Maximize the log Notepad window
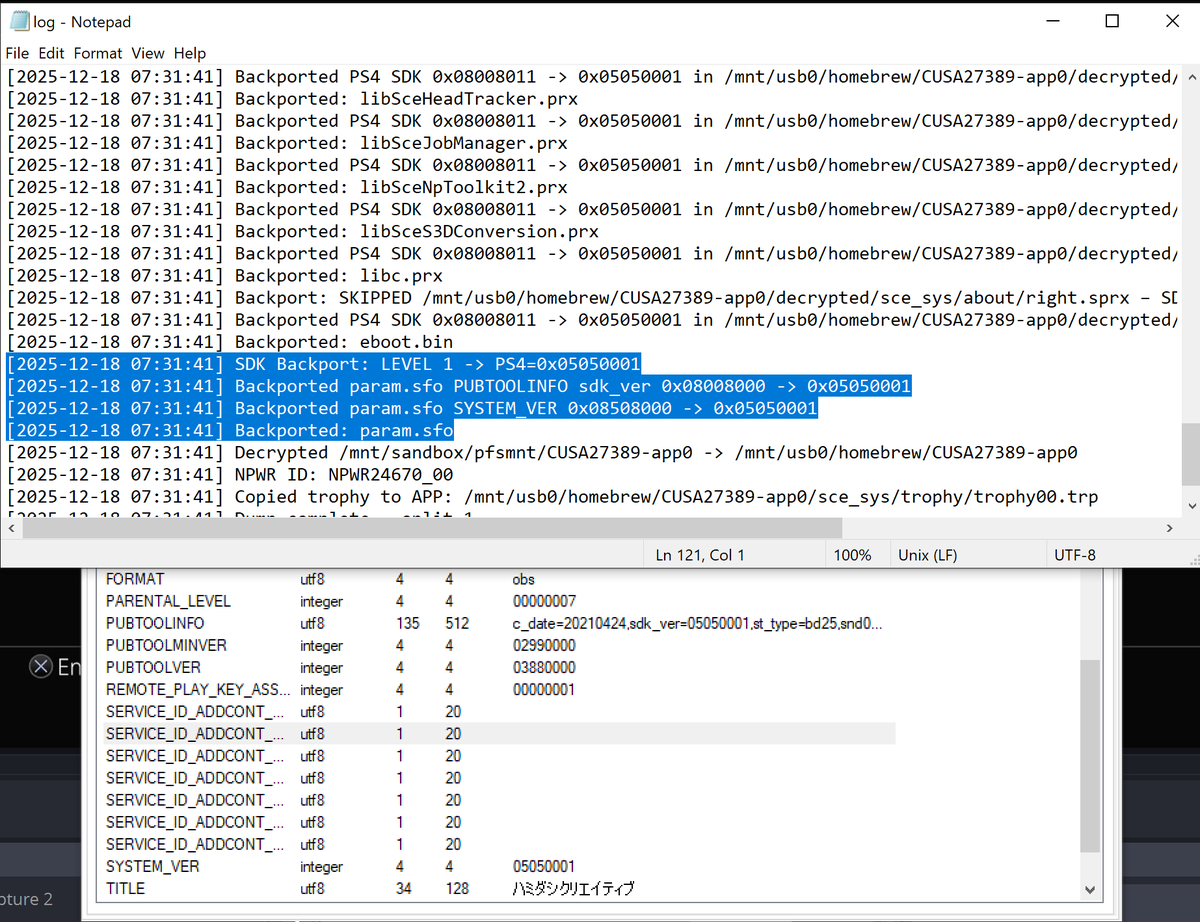Viewport: 1200px width, 922px height. coord(1112,21)
